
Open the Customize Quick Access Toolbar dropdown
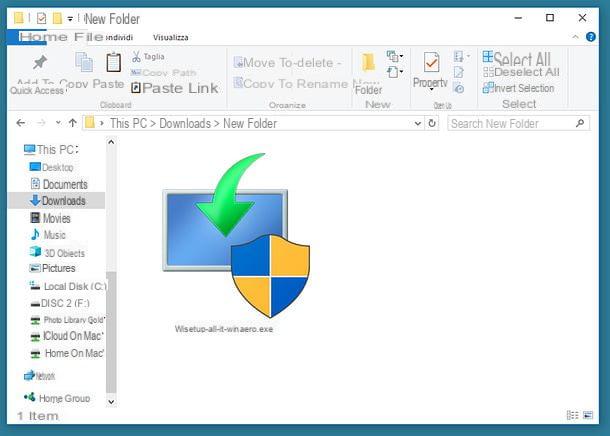pyautogui.click(x=70, y=18)
